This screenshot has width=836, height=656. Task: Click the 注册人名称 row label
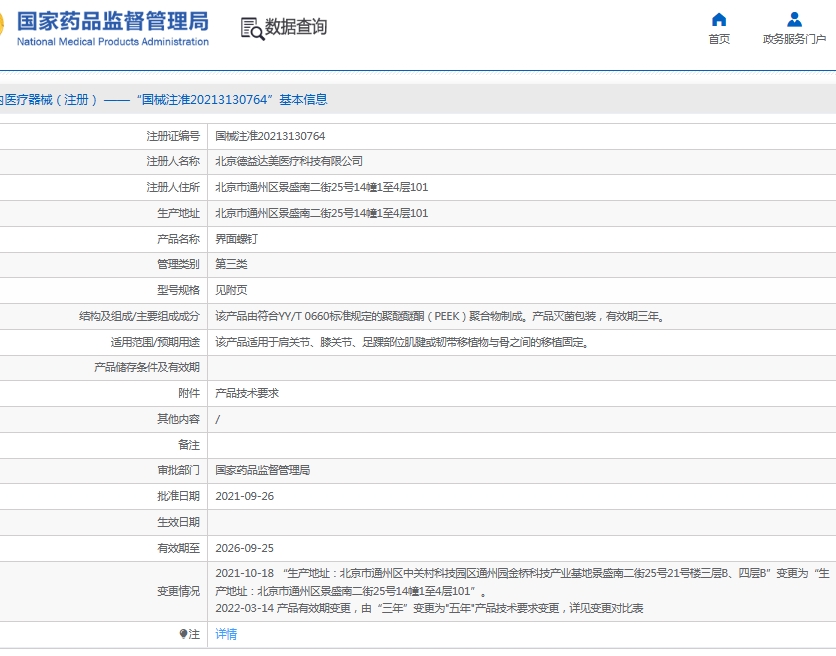[173, 161]
